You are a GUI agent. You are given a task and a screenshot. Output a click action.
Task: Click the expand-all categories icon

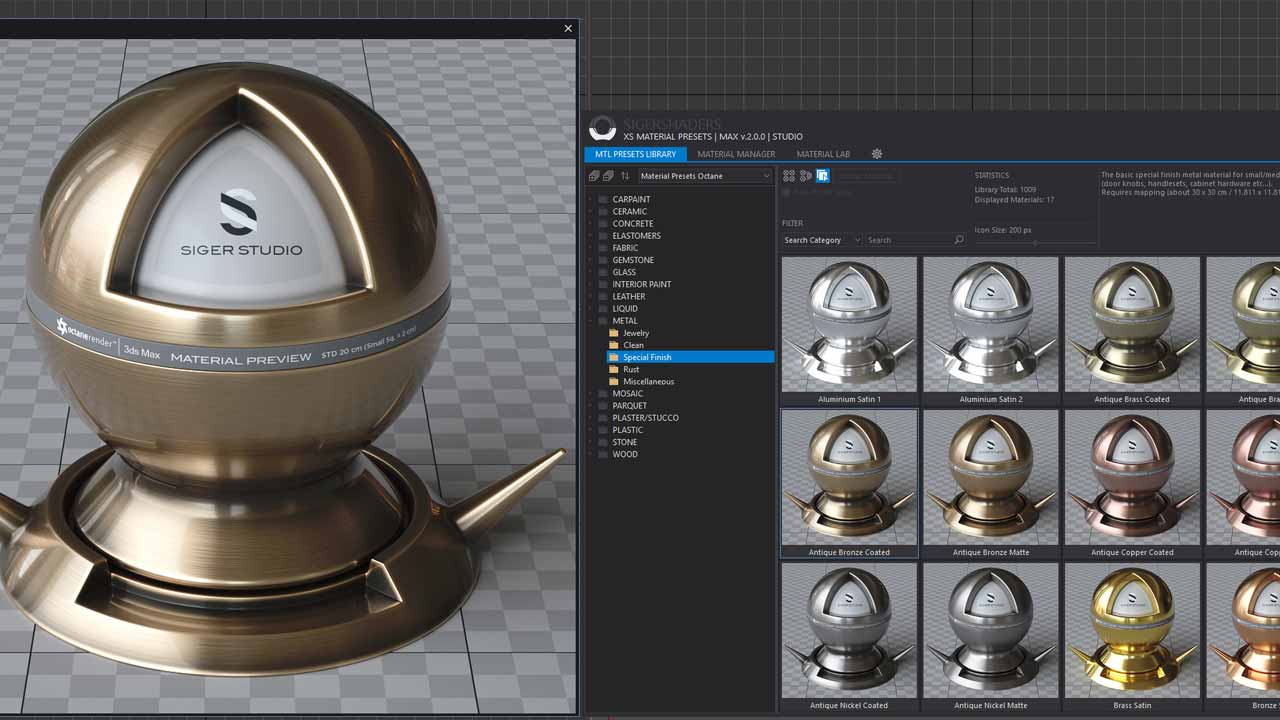pyautogui.click(x=594, y=176)
